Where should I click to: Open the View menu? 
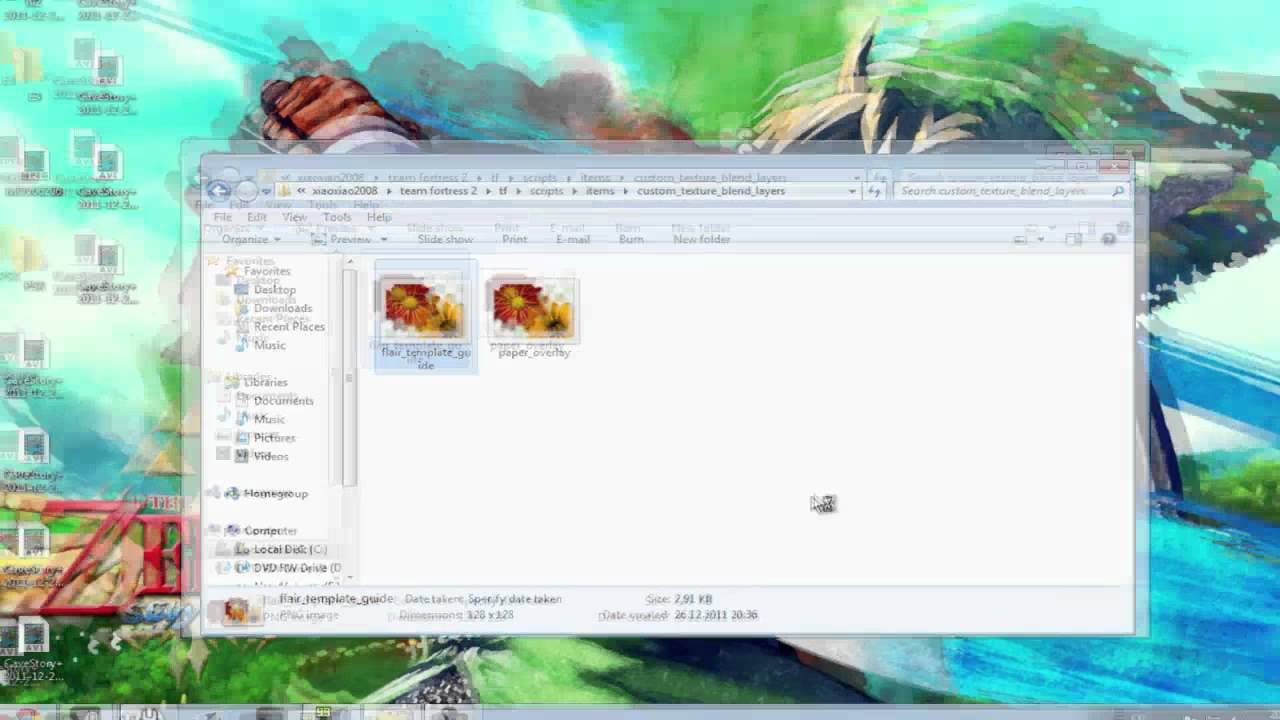[x=294, y=217]
